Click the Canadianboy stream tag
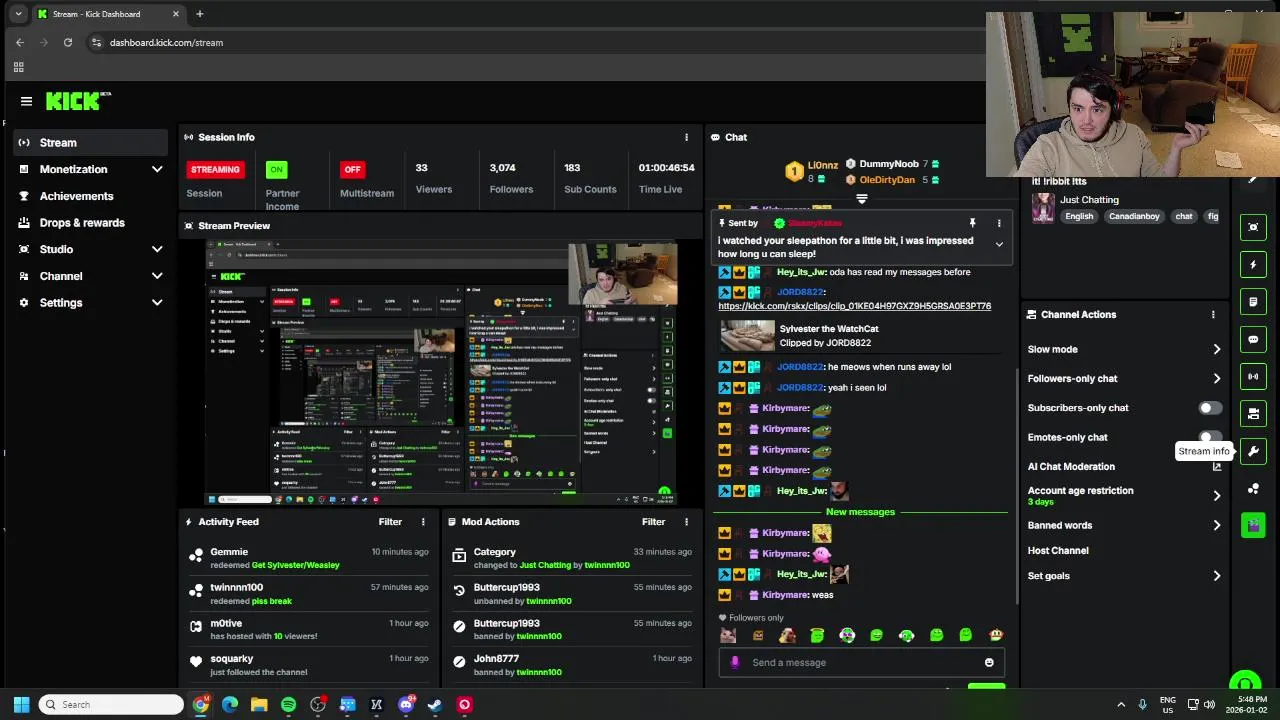Image resolution: width=1280 pixels, height=720 pixels. click(1136, 217)
